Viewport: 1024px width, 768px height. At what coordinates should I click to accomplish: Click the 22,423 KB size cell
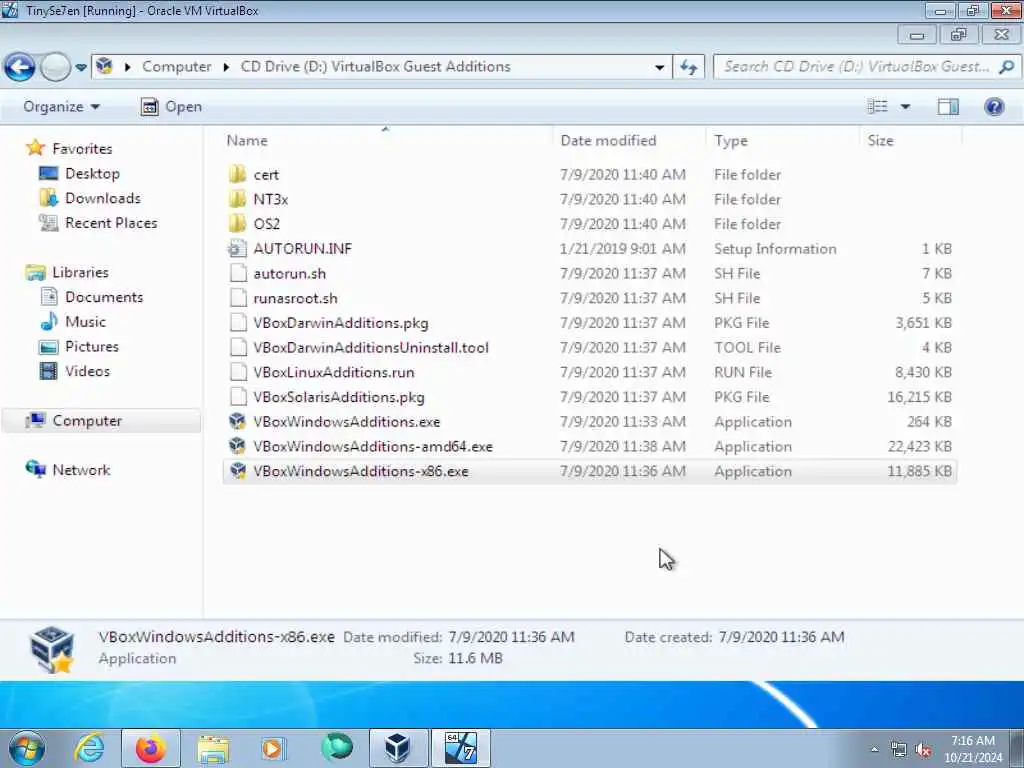point(919,447)
